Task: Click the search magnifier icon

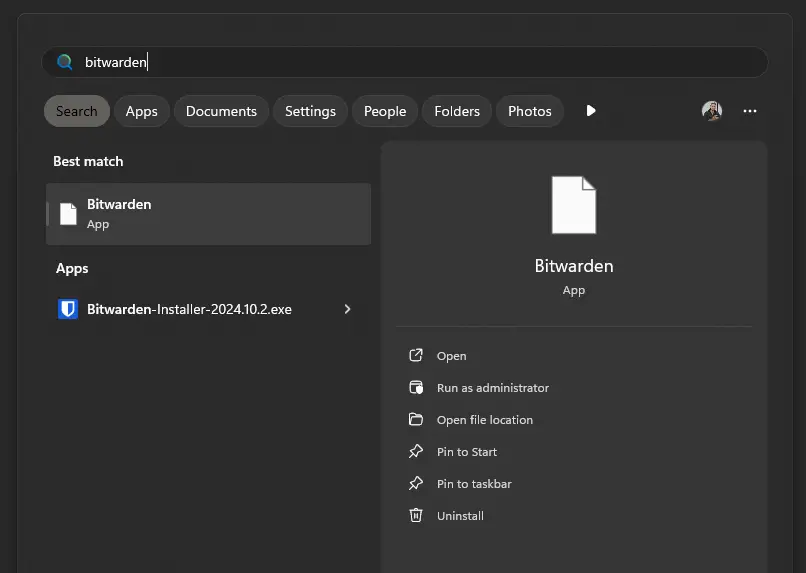Action: (65, 62)
